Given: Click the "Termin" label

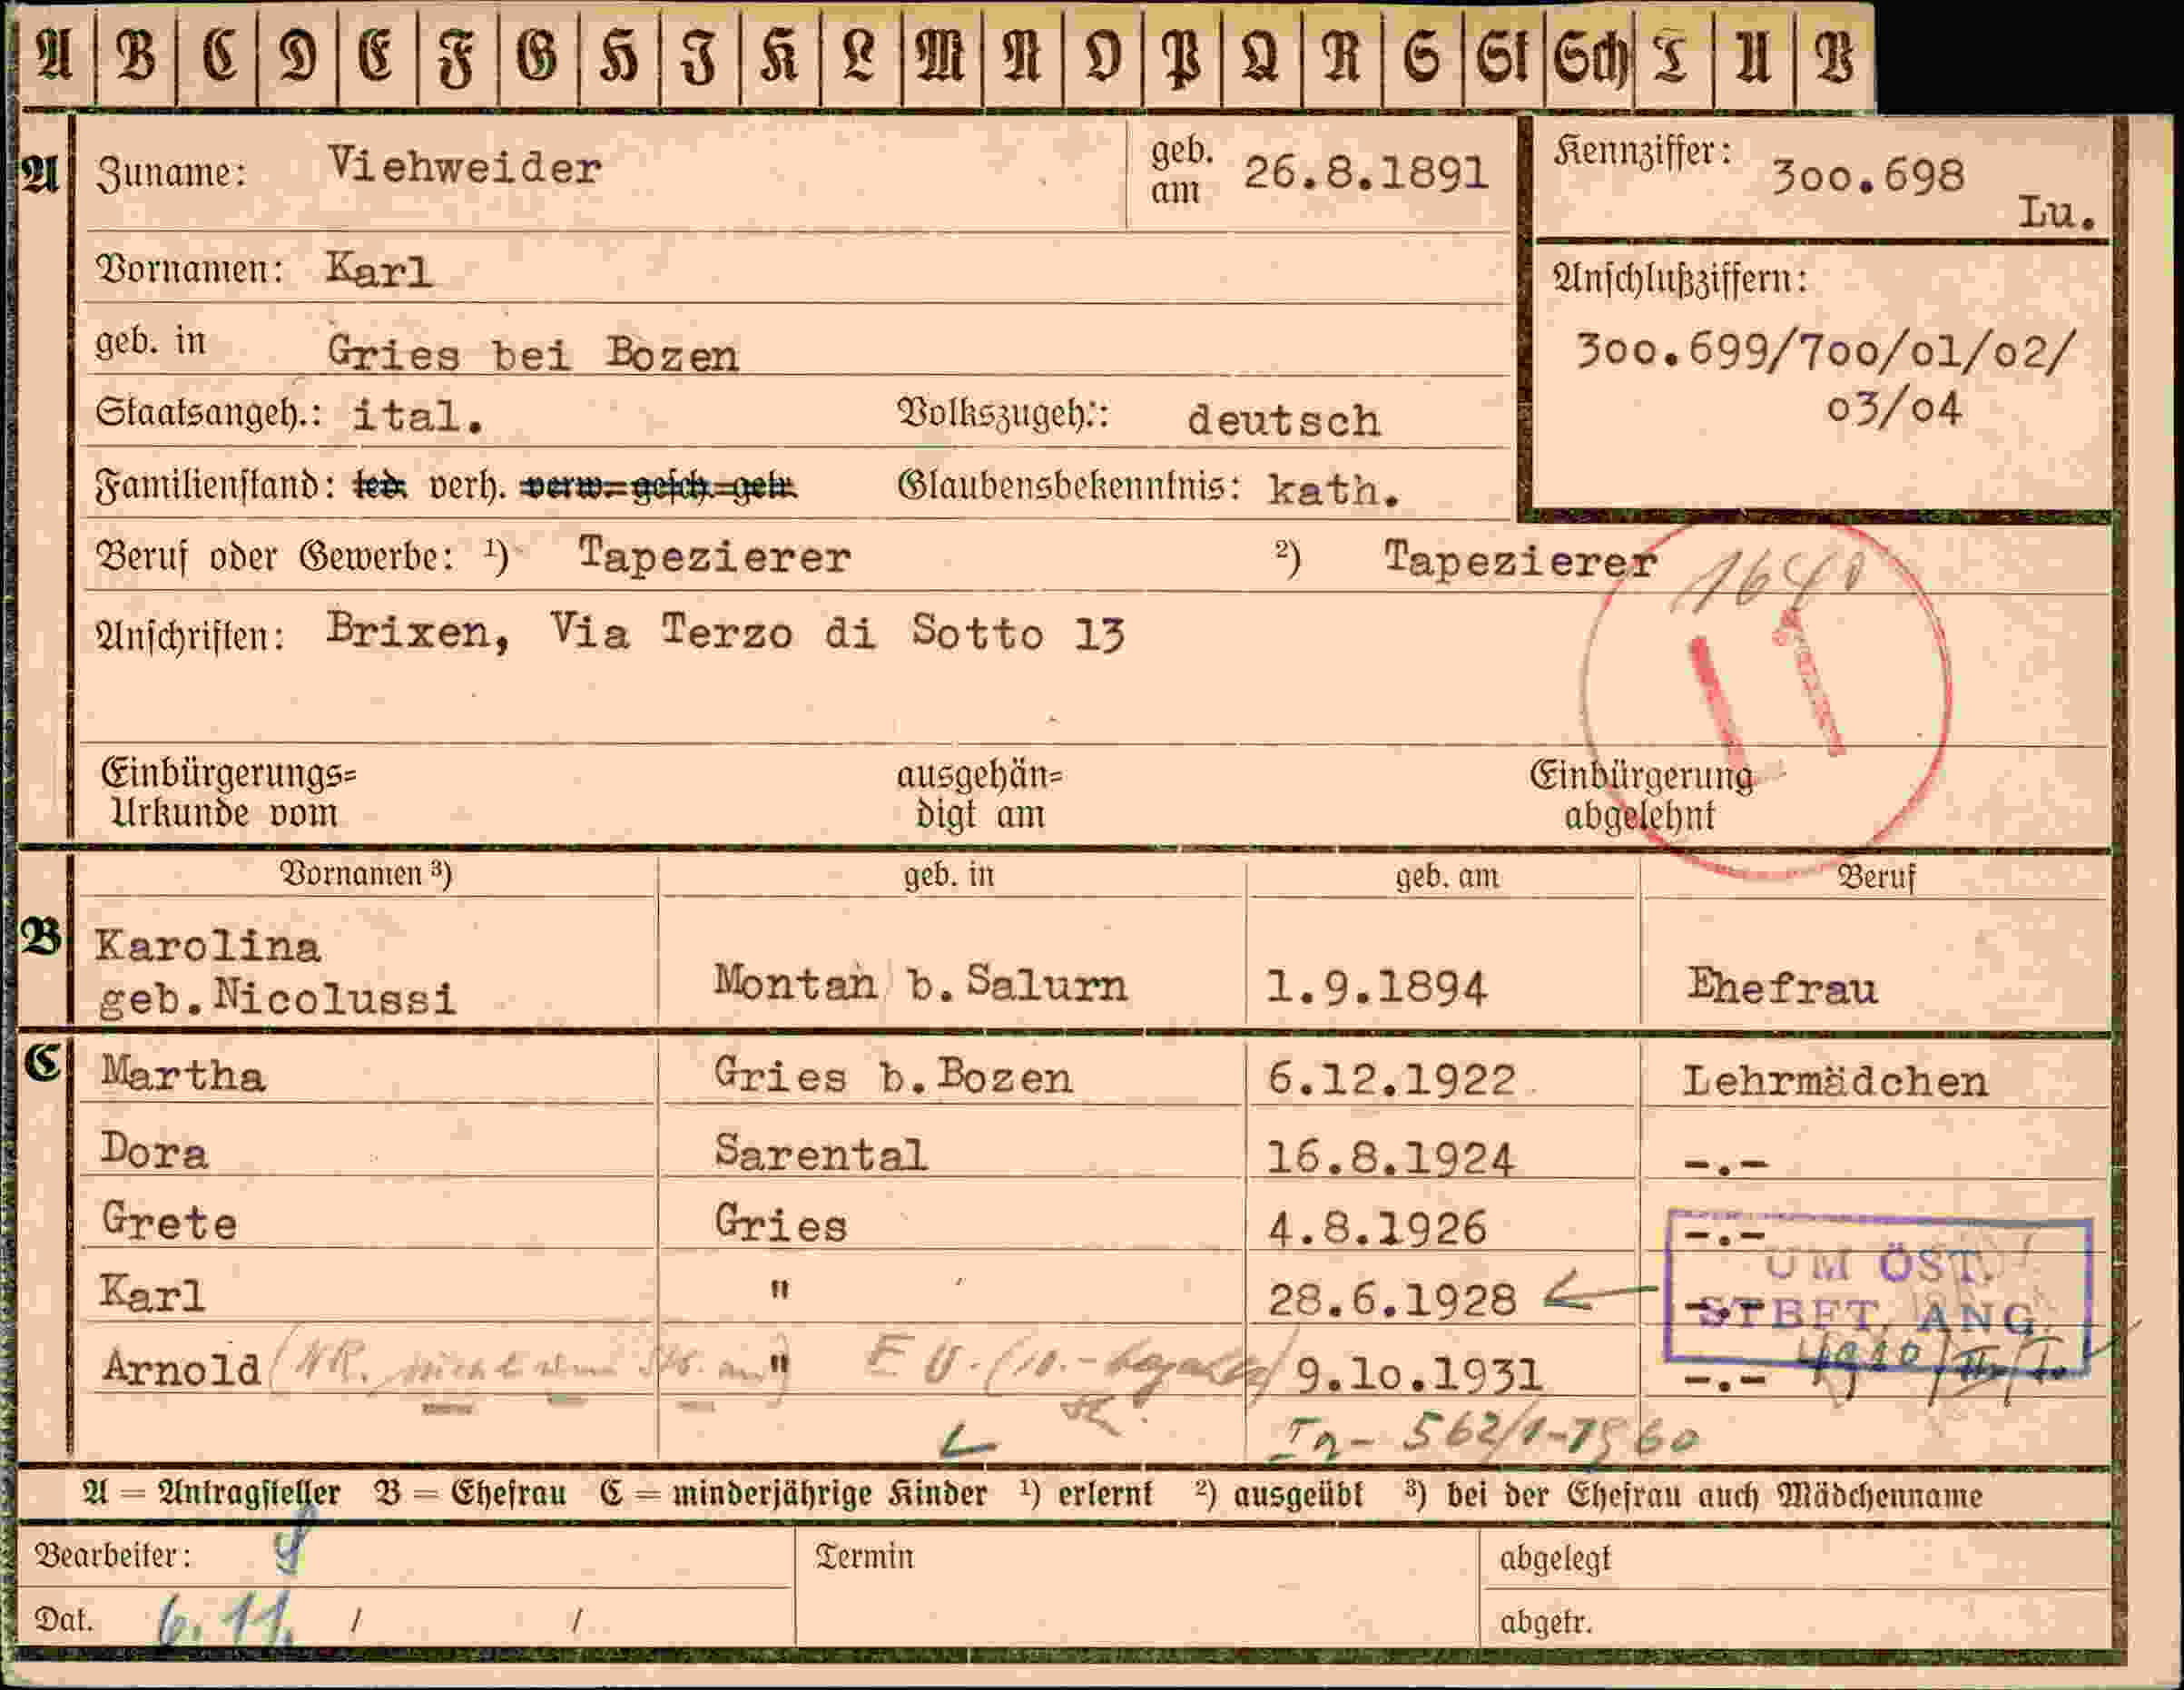Looking at the screenshot, I should click(864, 1557).
